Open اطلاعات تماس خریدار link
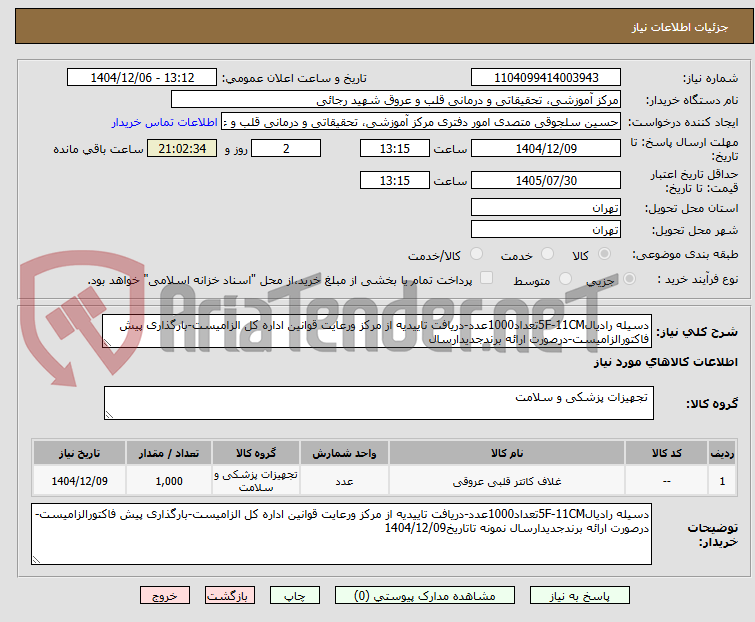The width and height of the screenshot is (755, 622). tap(165, 122)
